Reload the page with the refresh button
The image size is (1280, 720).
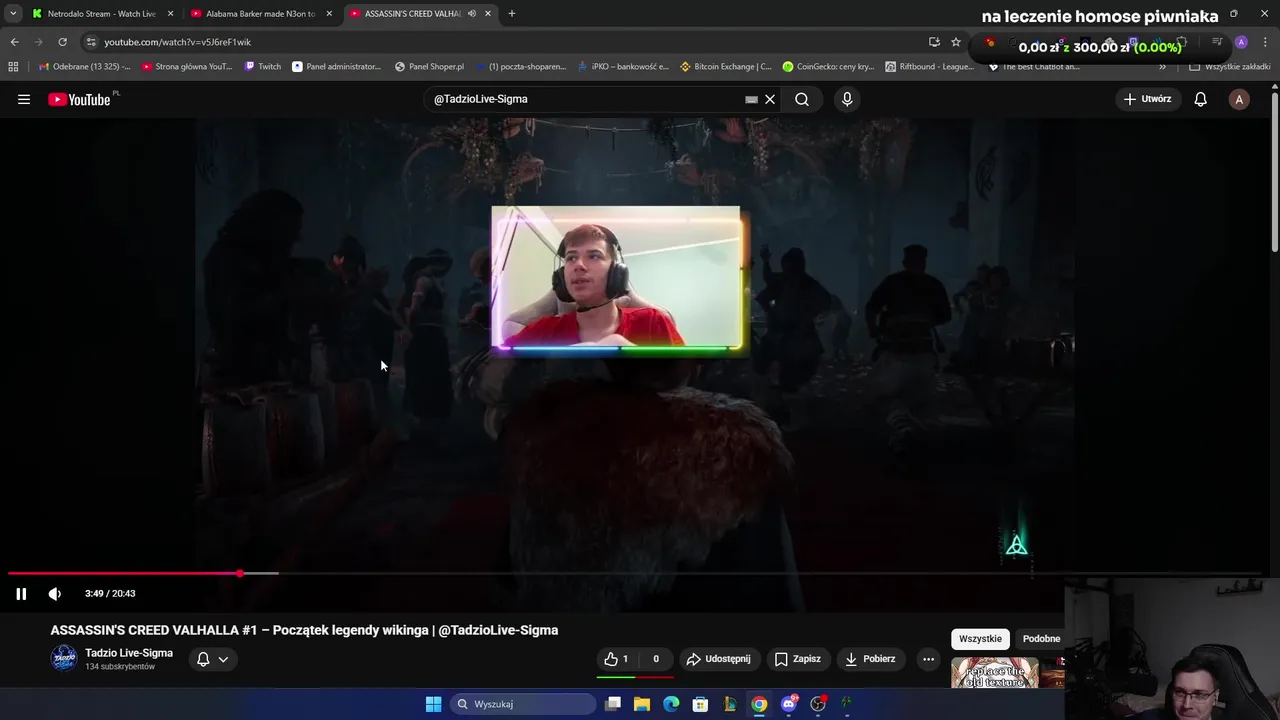click(62, 42)
